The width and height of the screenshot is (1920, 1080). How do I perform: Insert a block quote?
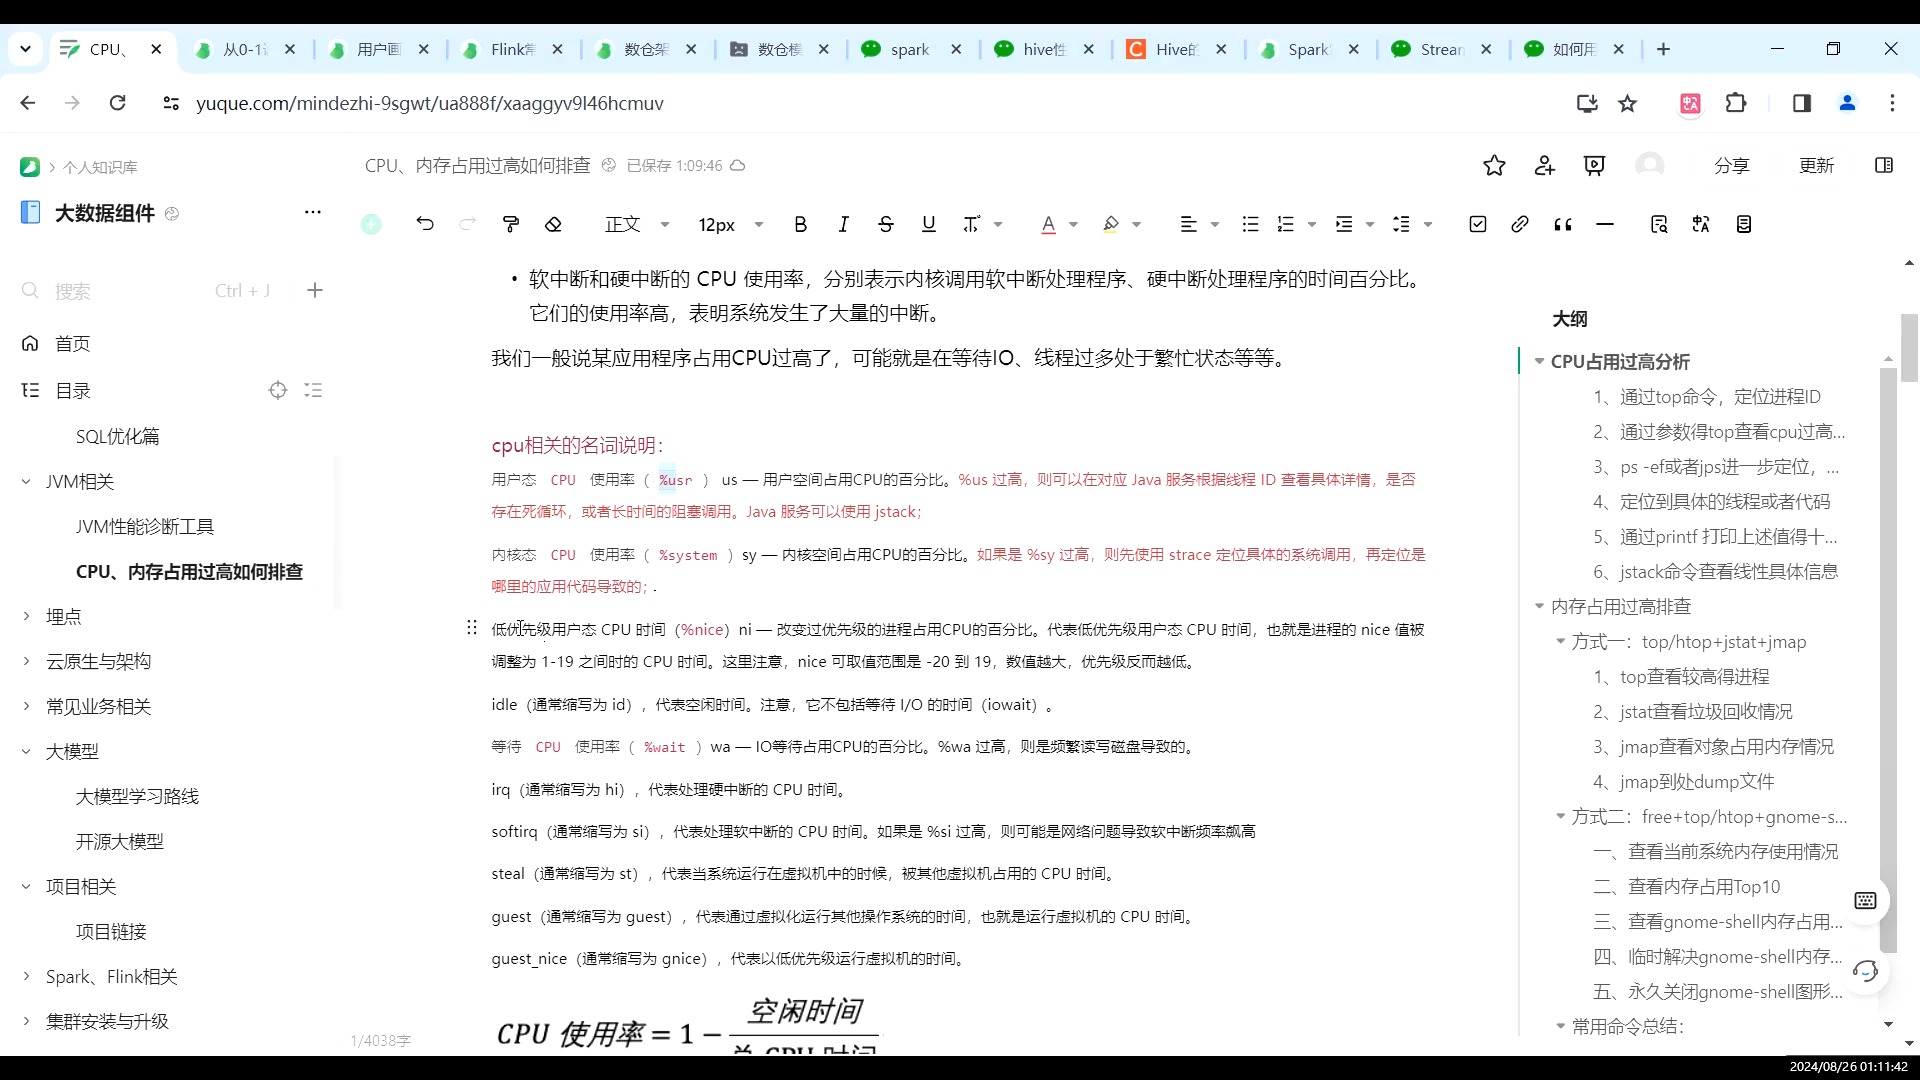click(x=1563, y=224)
